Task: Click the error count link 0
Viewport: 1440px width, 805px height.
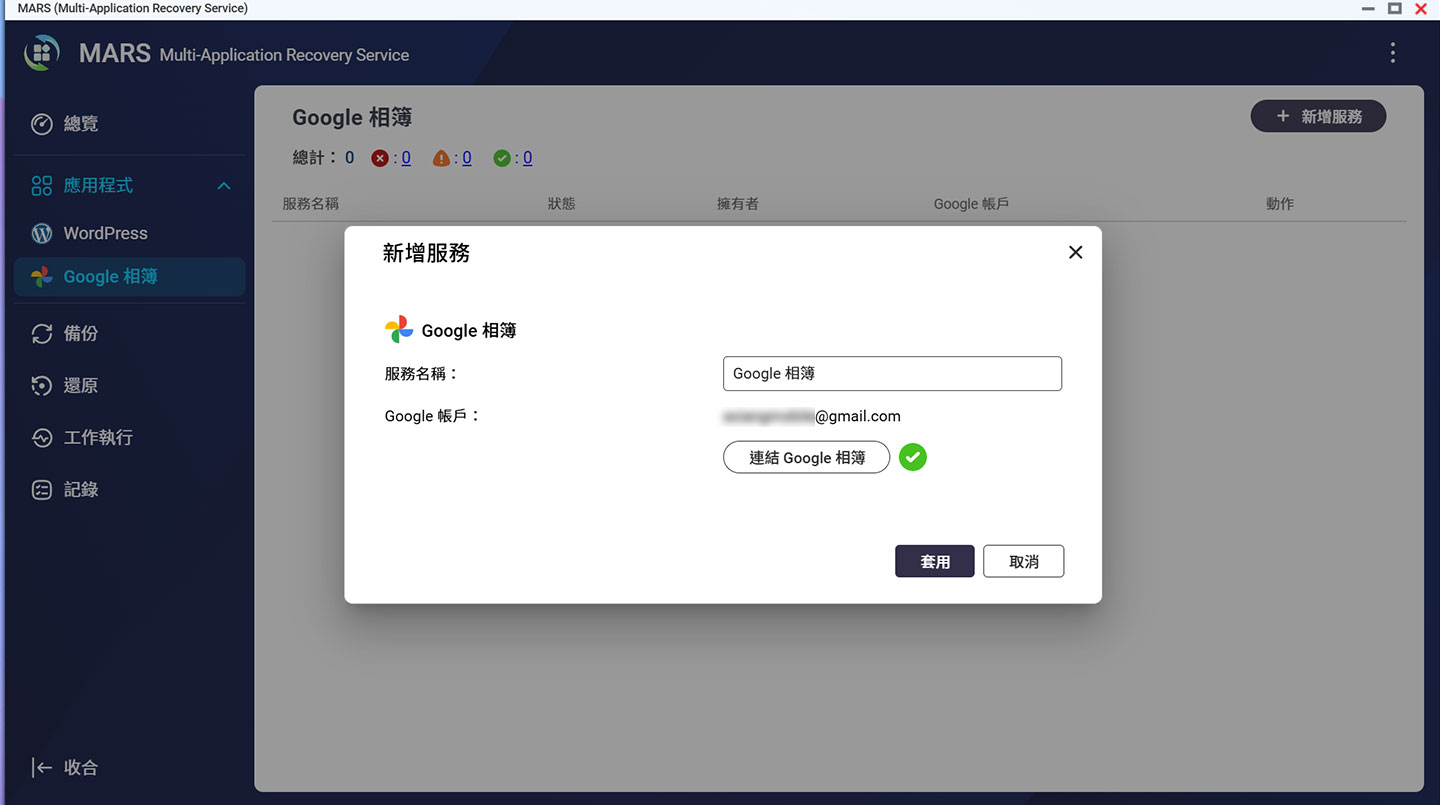Action: pyautogui.click(x=406, y=158)
